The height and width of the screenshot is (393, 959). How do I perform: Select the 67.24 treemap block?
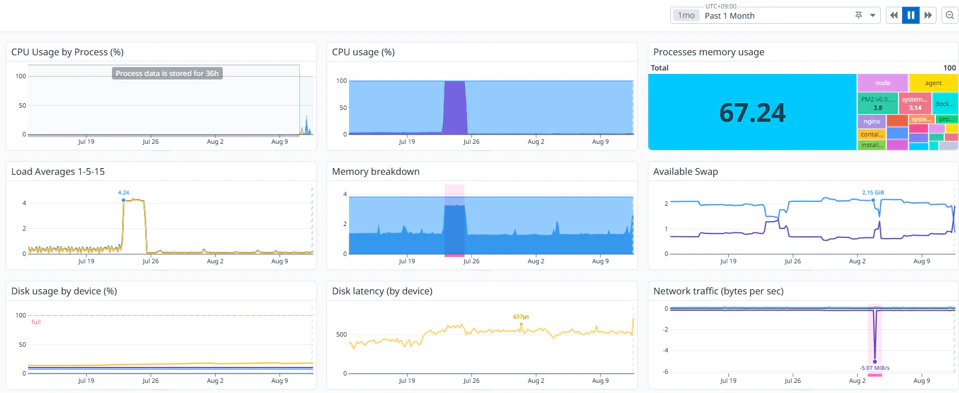pyautogui.click(x=752, y=112)
